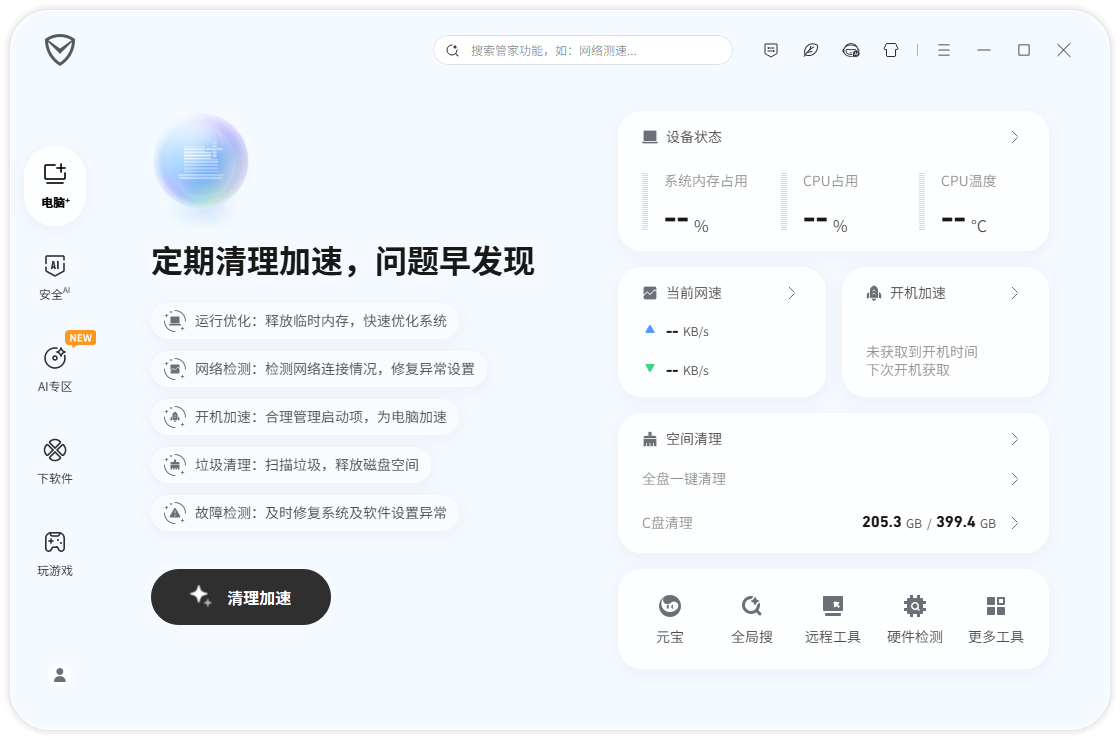
Task: Expand the 设备状态 card chevron
Action: (x=1014, y=137)
